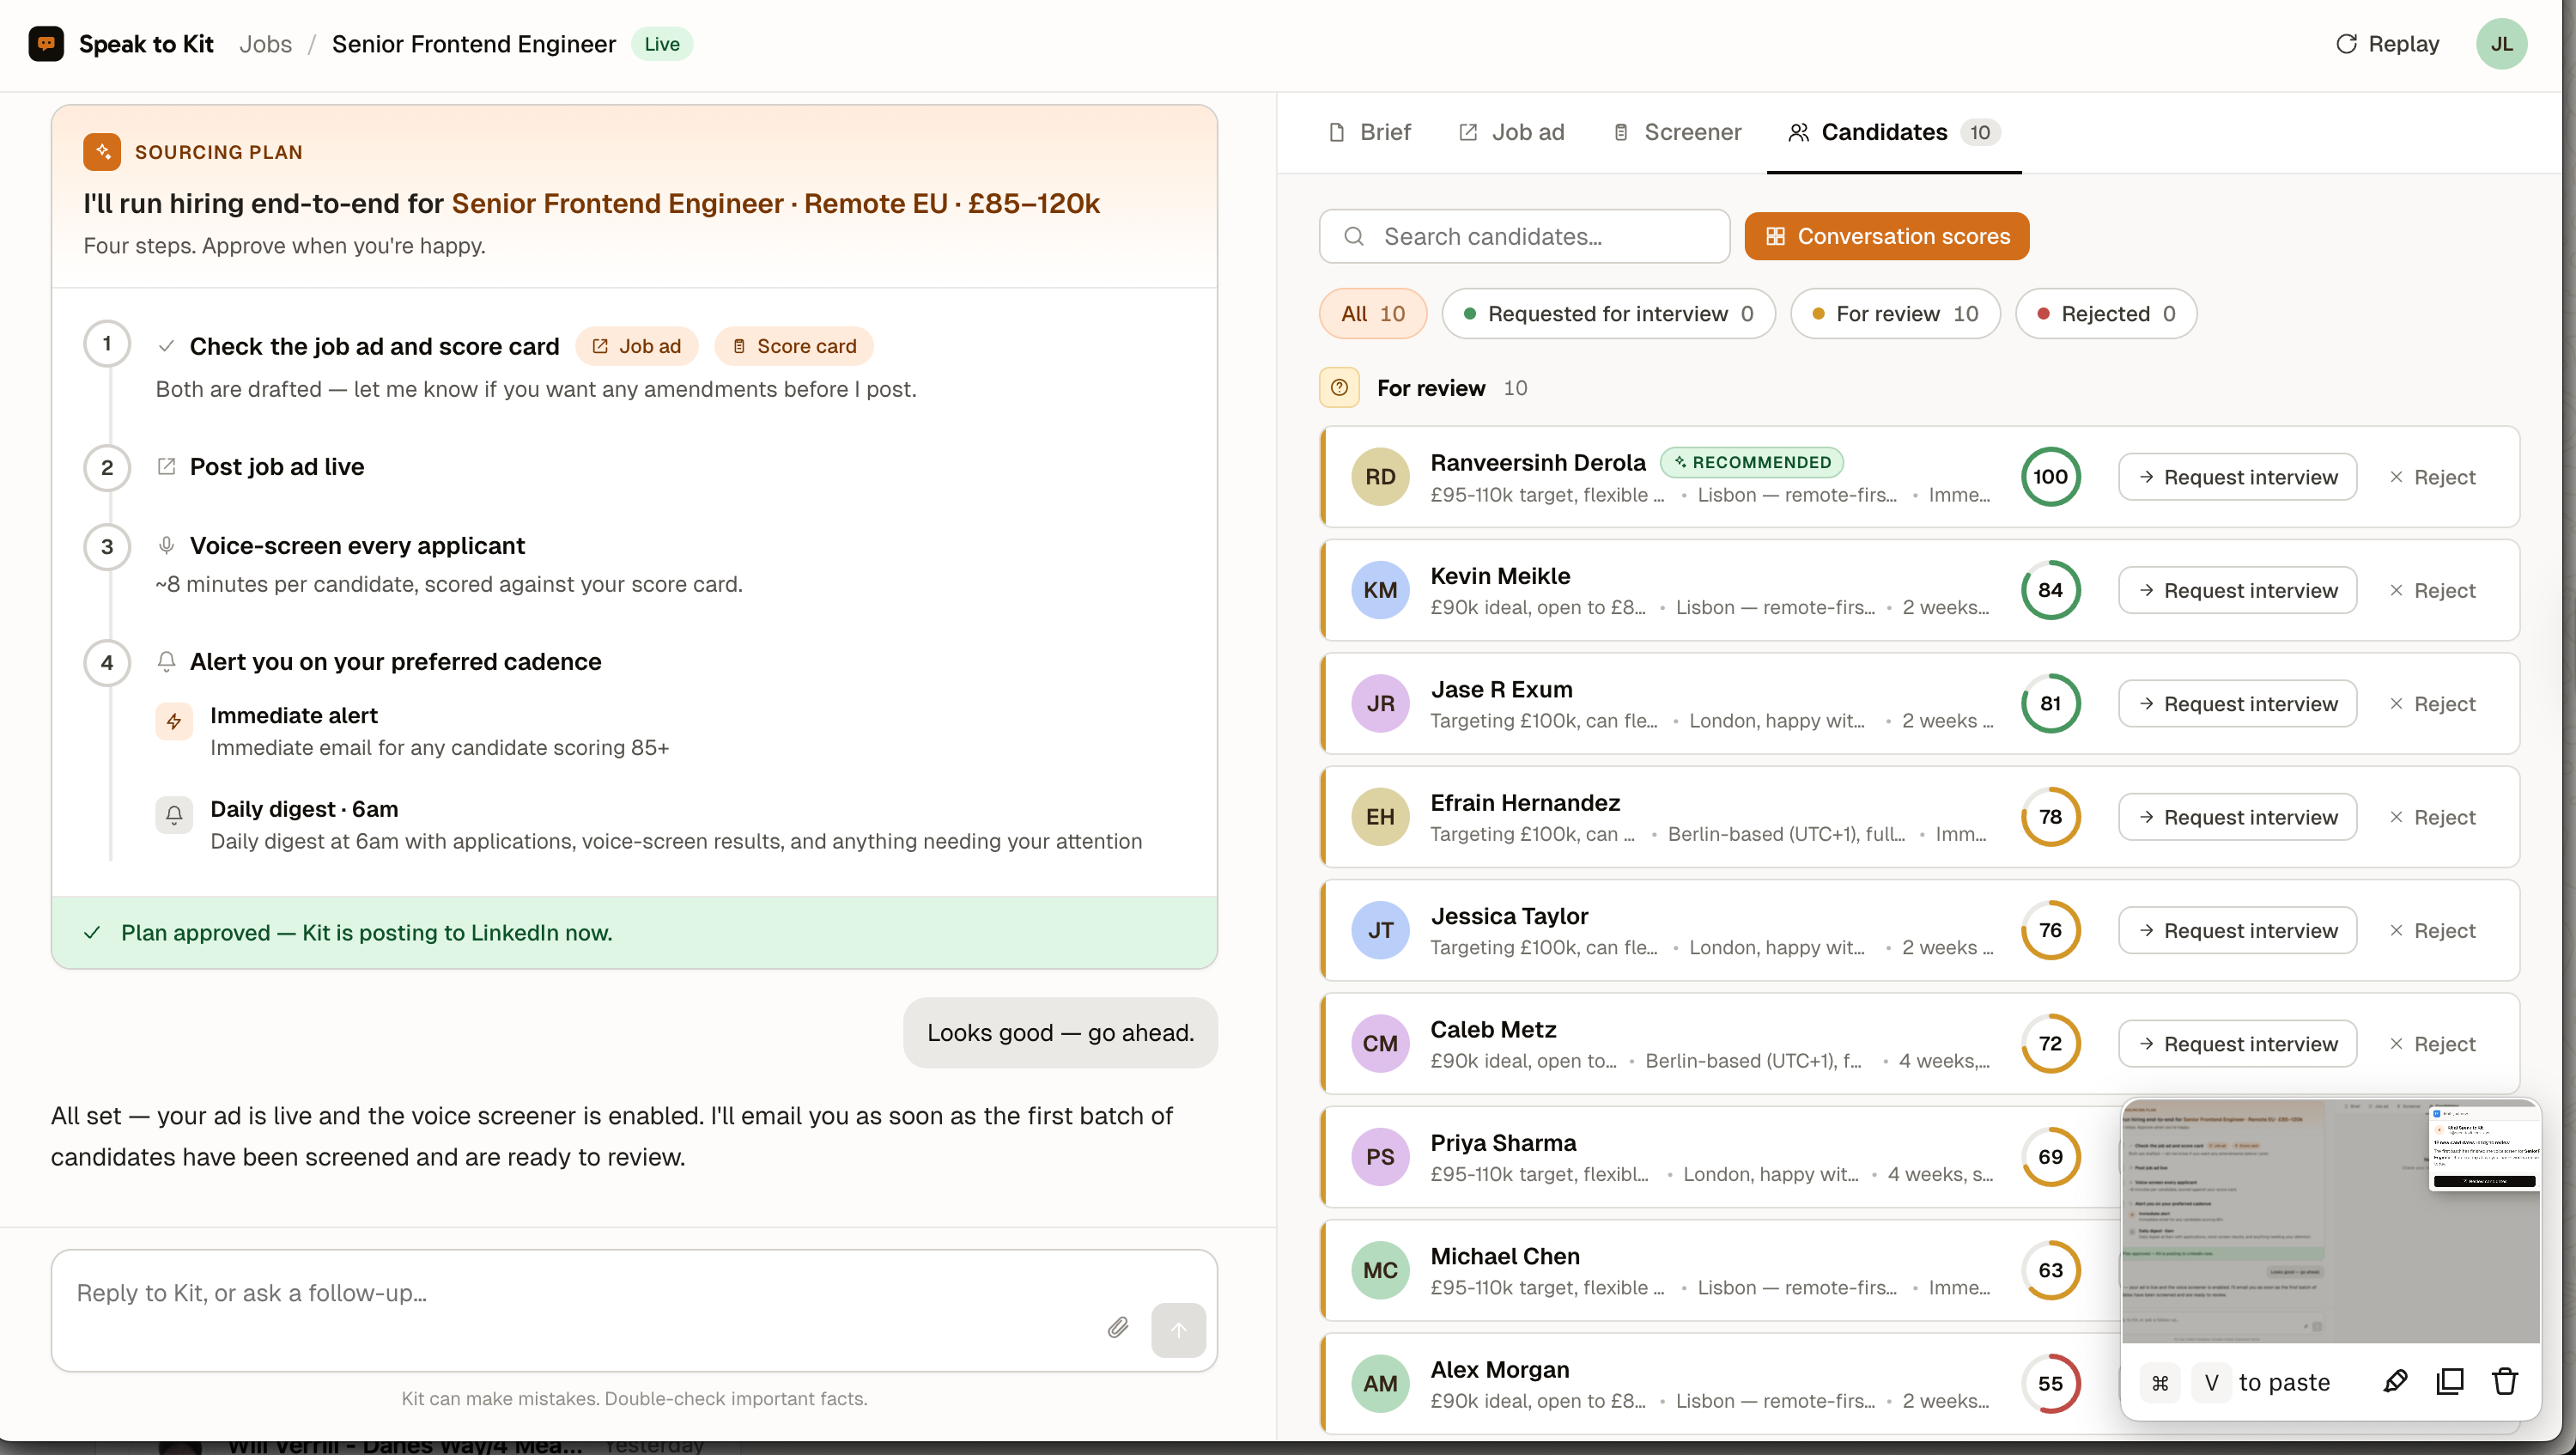
Task: Open the screenshot preview thumbnail
Action: (2331, 1222)
